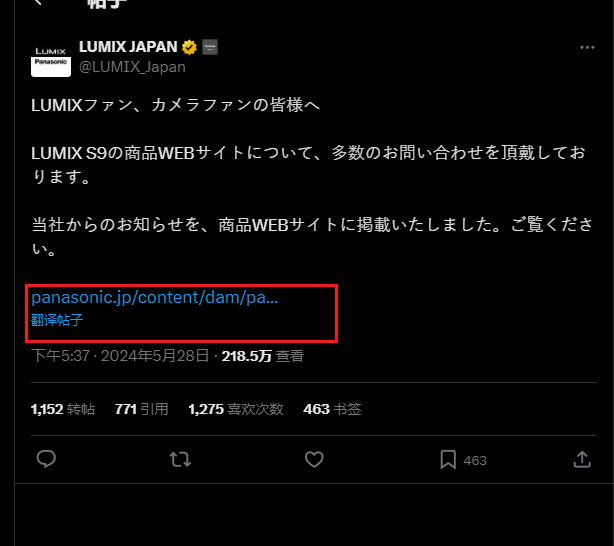View the 1,152 转帖 reposts list
This screenshot has height=546, width=614.
click(x=63, y=409)
